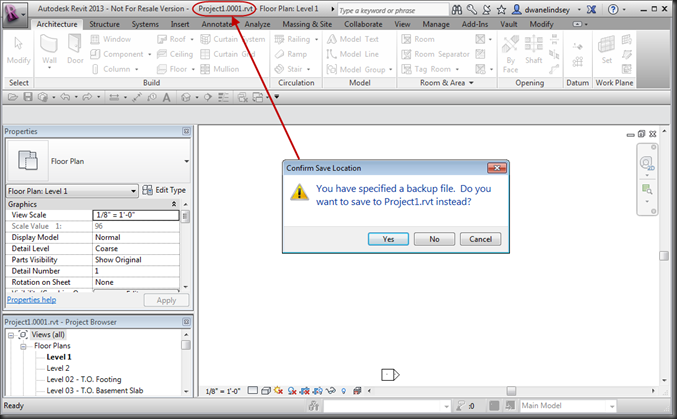Select the Shaft opening tool

pyautogui.click(x=534, y=50)
